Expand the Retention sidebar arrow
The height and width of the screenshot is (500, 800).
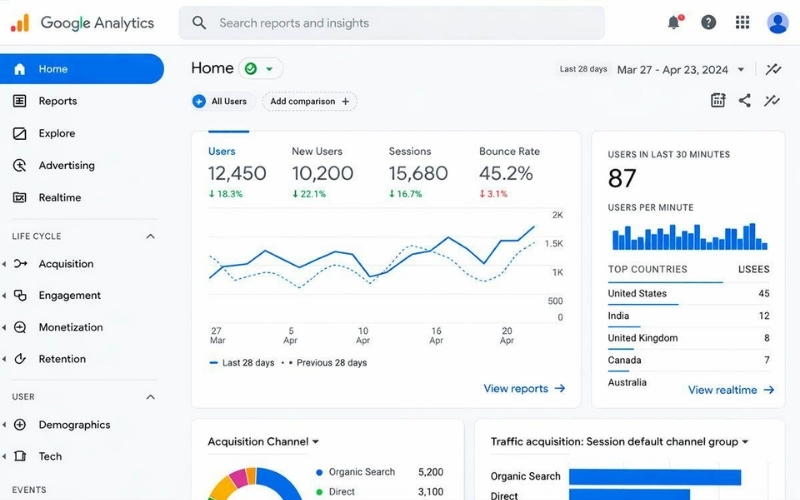[4, 359]
